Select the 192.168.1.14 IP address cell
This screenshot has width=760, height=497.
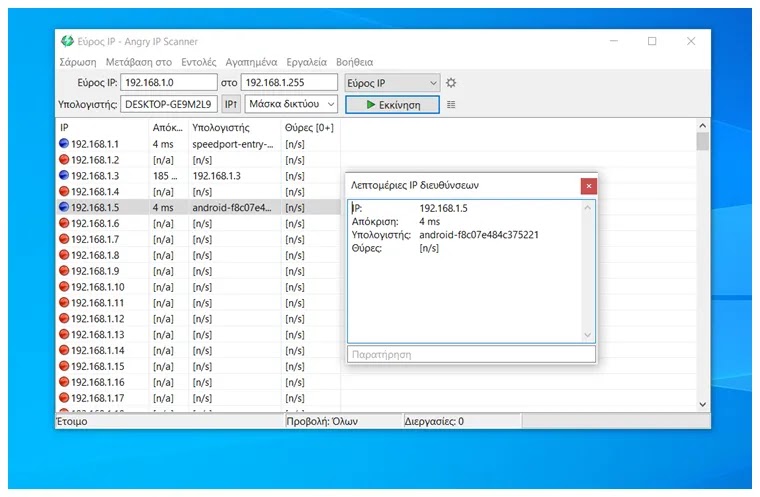tap(98, 351)
